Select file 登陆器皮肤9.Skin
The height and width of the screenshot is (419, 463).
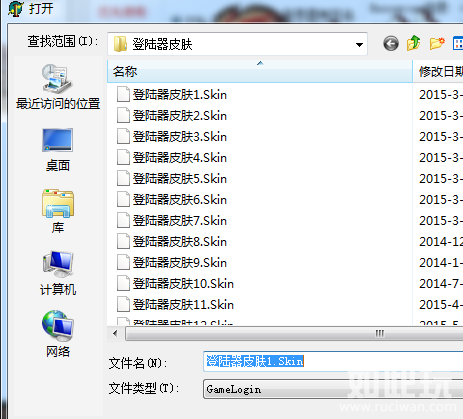point(180,262)
